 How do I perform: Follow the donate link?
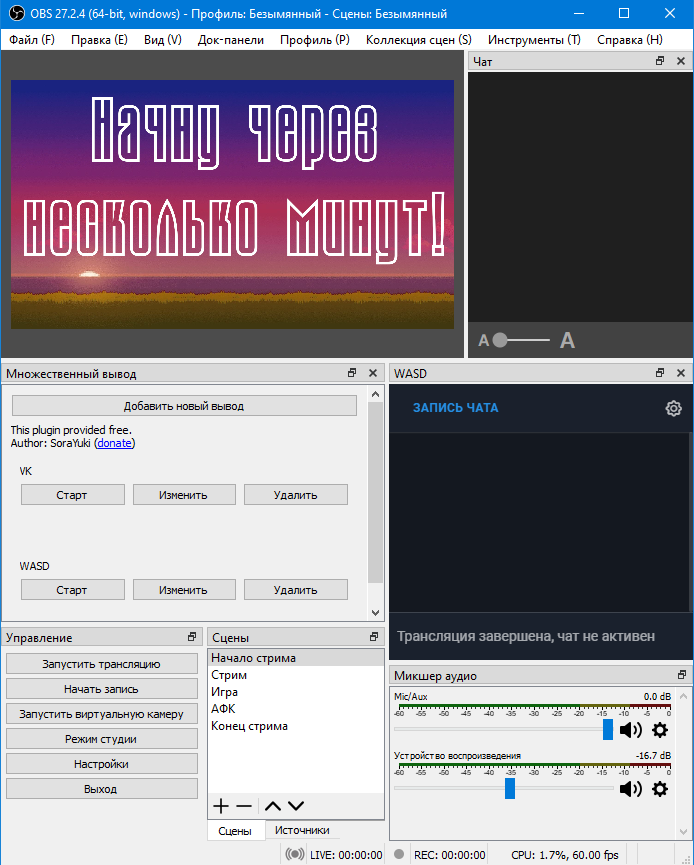[115, 443]
